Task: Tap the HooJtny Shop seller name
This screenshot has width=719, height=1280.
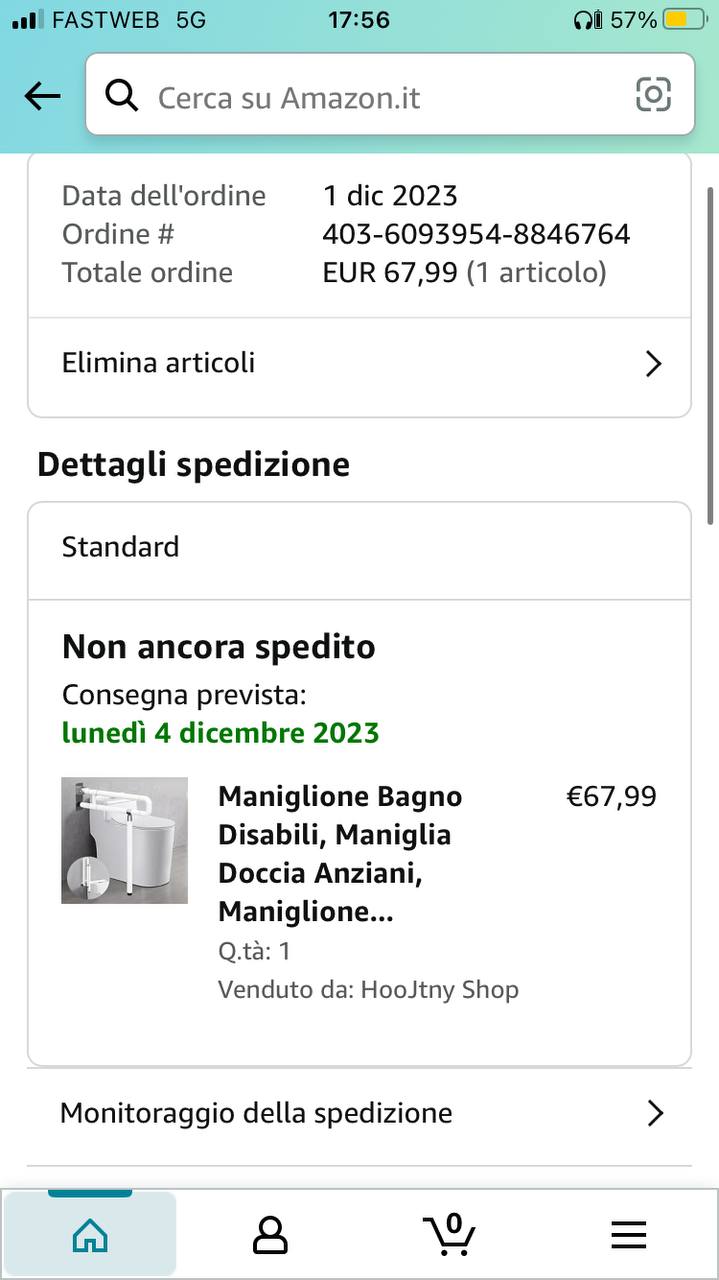Action: click(440, 990)
